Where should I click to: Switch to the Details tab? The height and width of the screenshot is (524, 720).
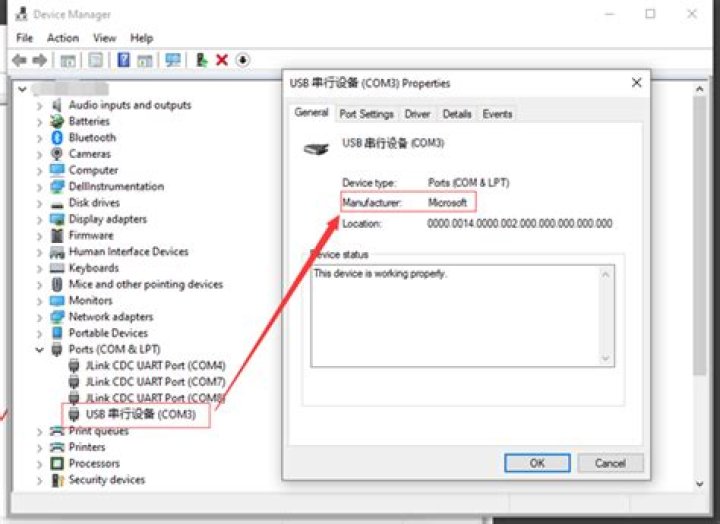click(x=457, y=114)
